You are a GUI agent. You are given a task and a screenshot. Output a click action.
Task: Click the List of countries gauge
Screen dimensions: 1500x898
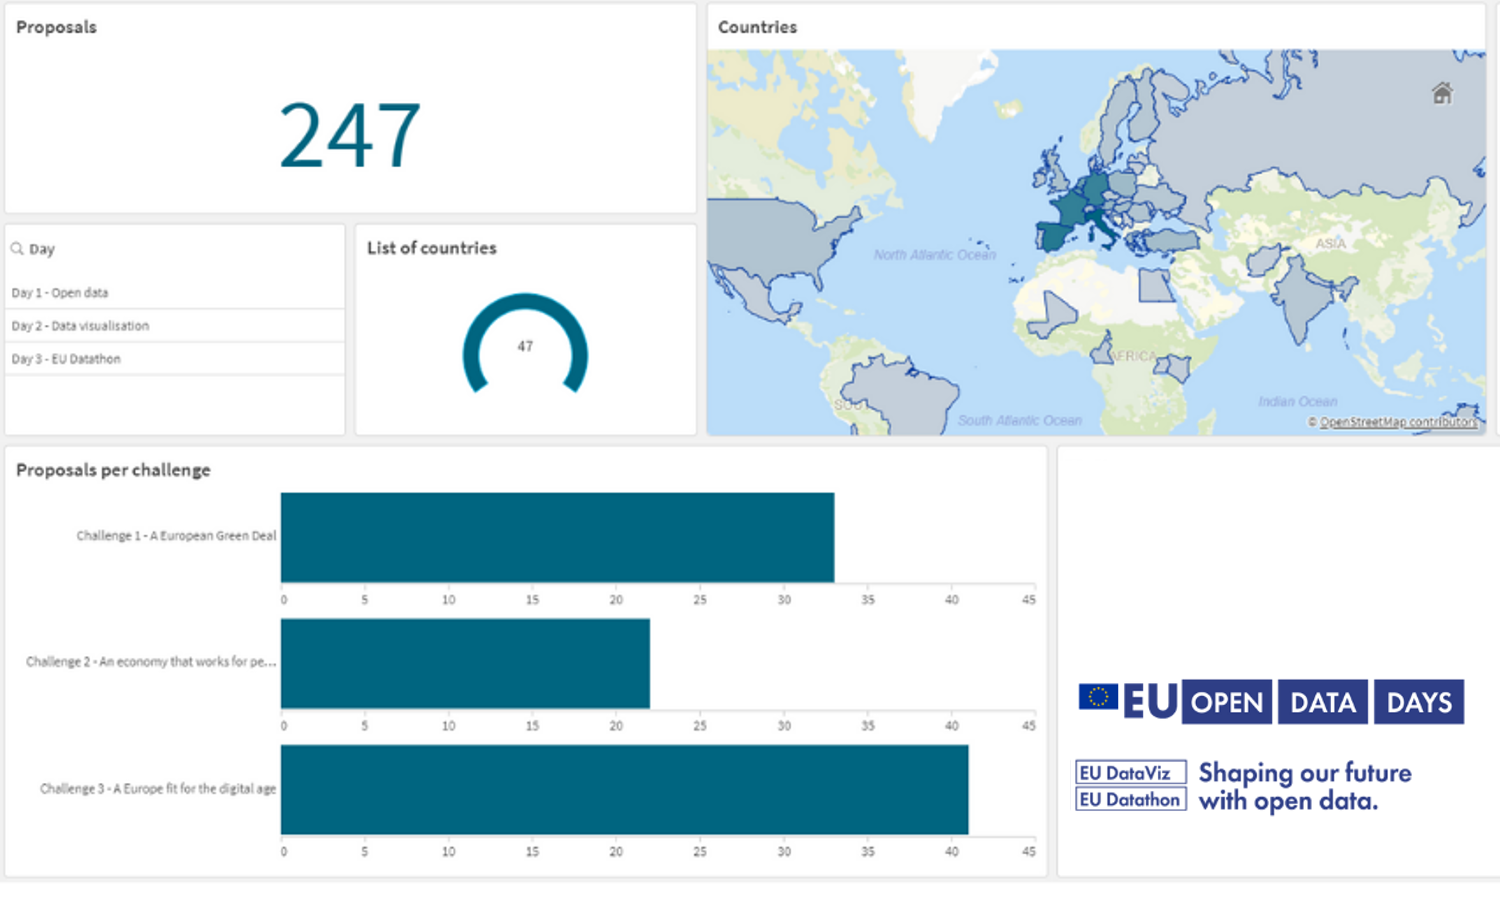point(525,343)
